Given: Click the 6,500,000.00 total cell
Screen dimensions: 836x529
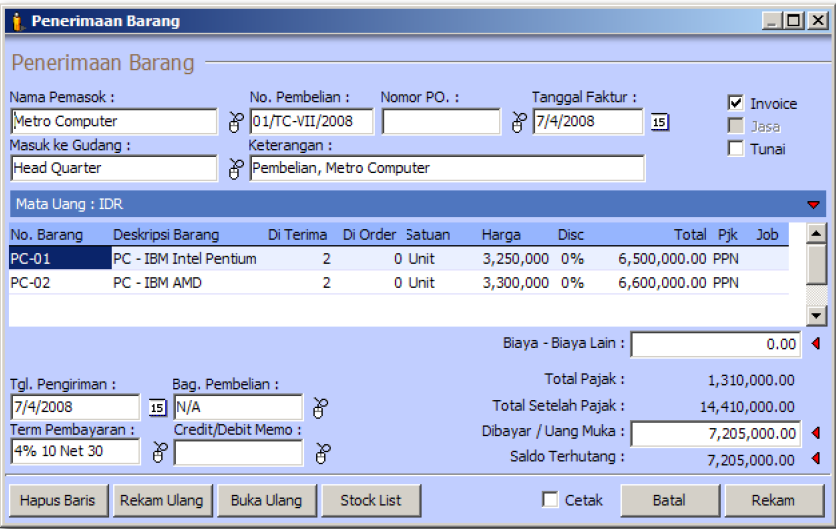Looking at the screenshot, I should click(x=662, y=259).
